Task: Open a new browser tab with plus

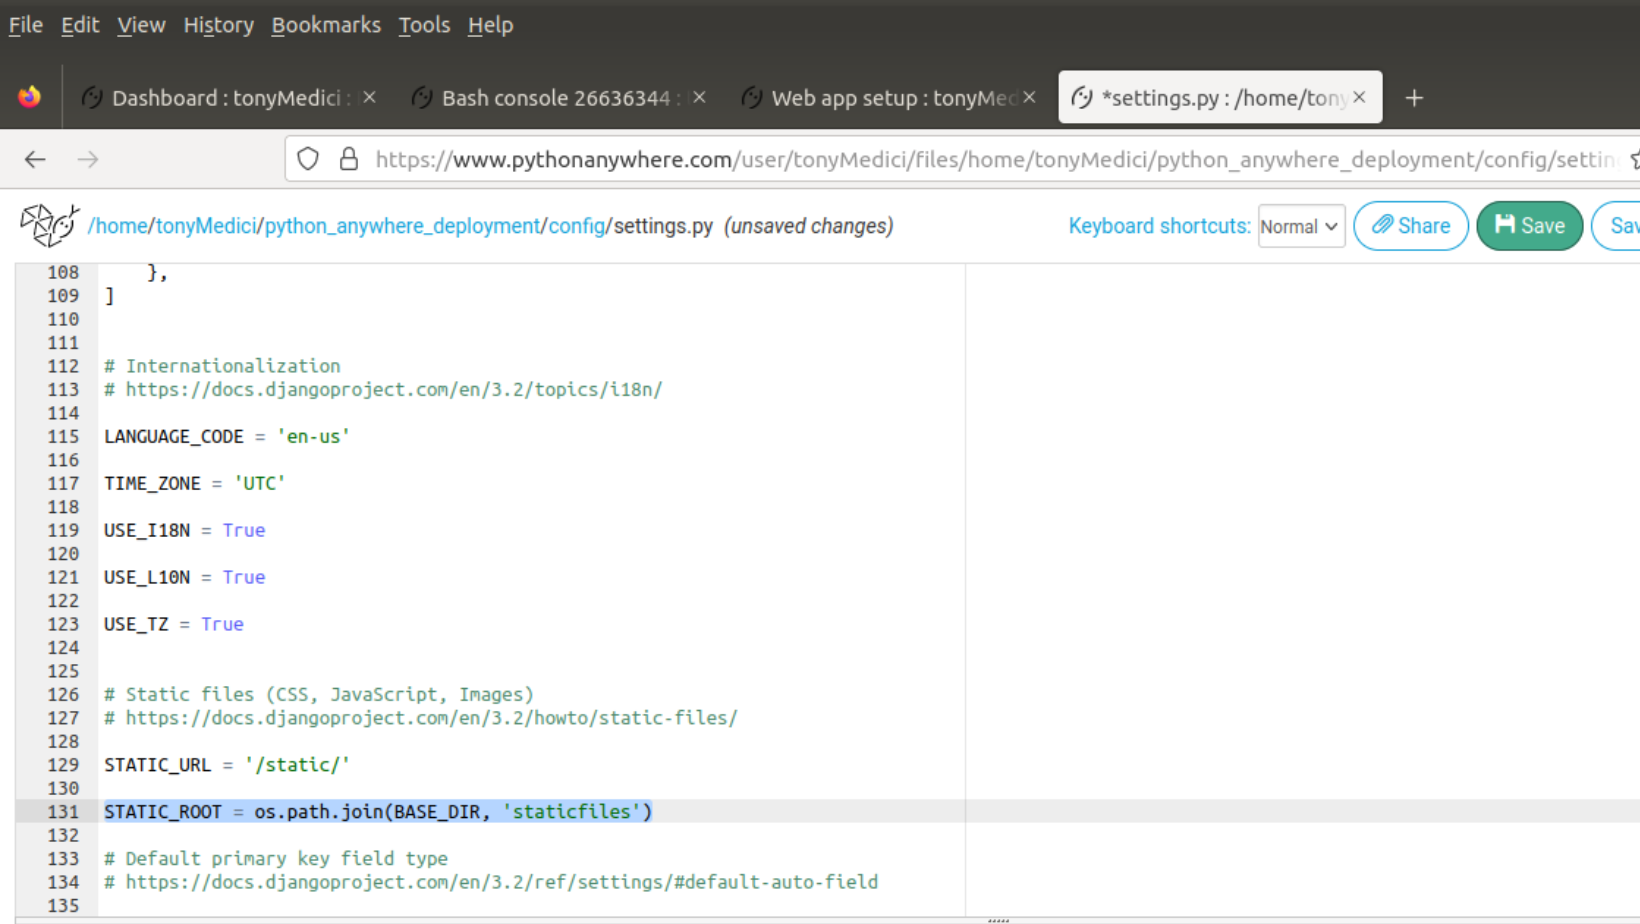Action: (x=1414, y=98)
